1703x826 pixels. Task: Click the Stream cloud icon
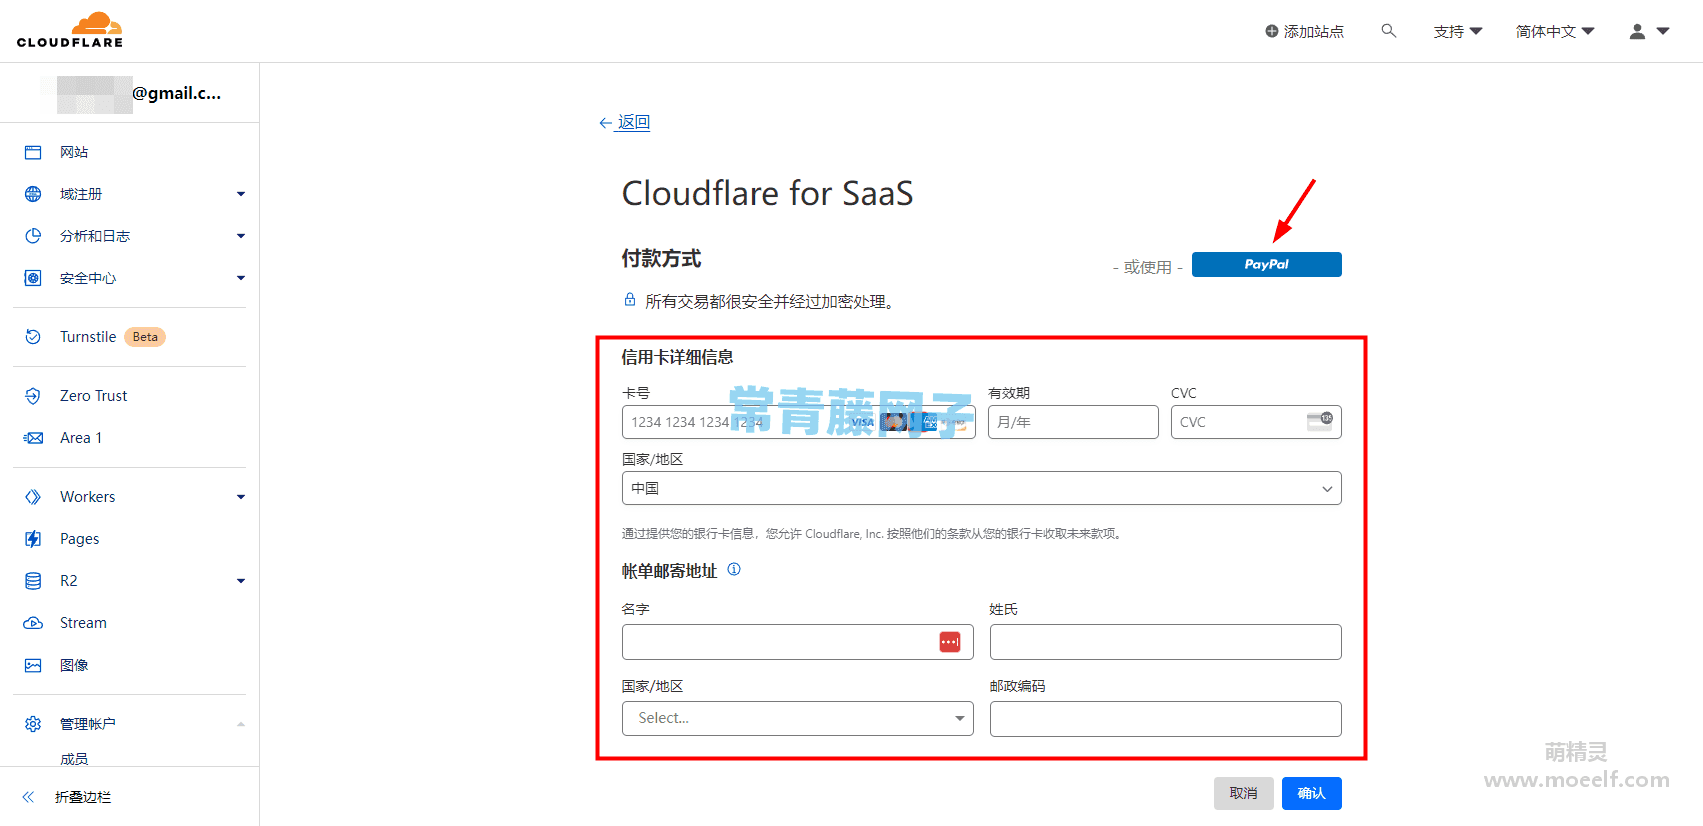33,623
